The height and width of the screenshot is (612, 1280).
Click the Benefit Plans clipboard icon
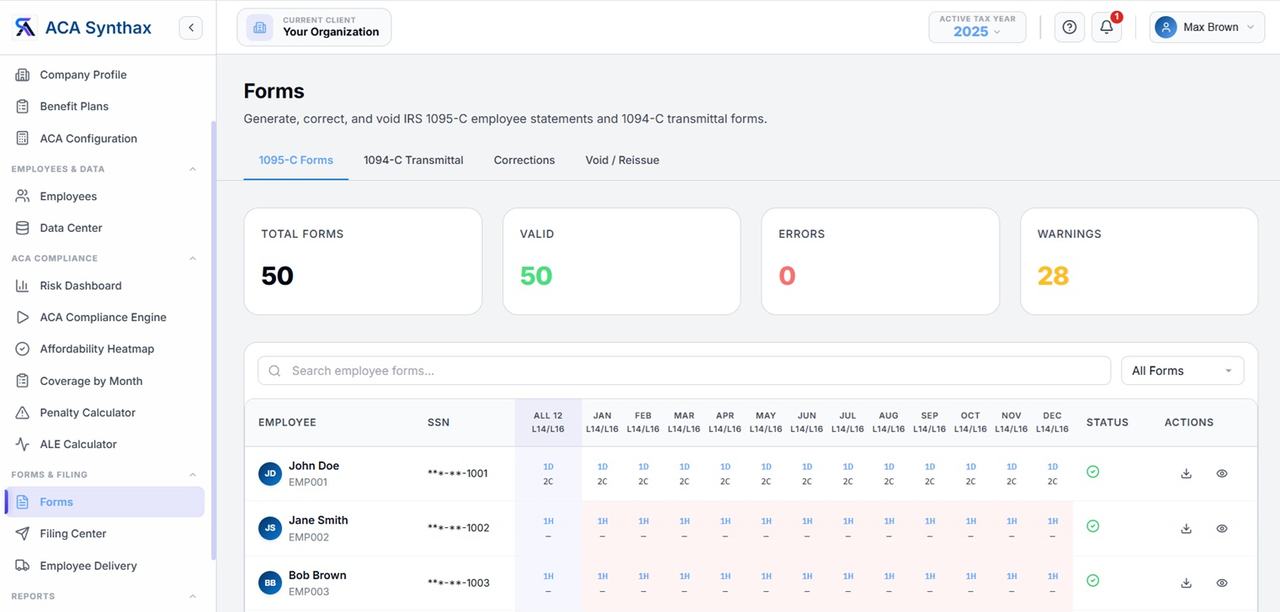22,106
